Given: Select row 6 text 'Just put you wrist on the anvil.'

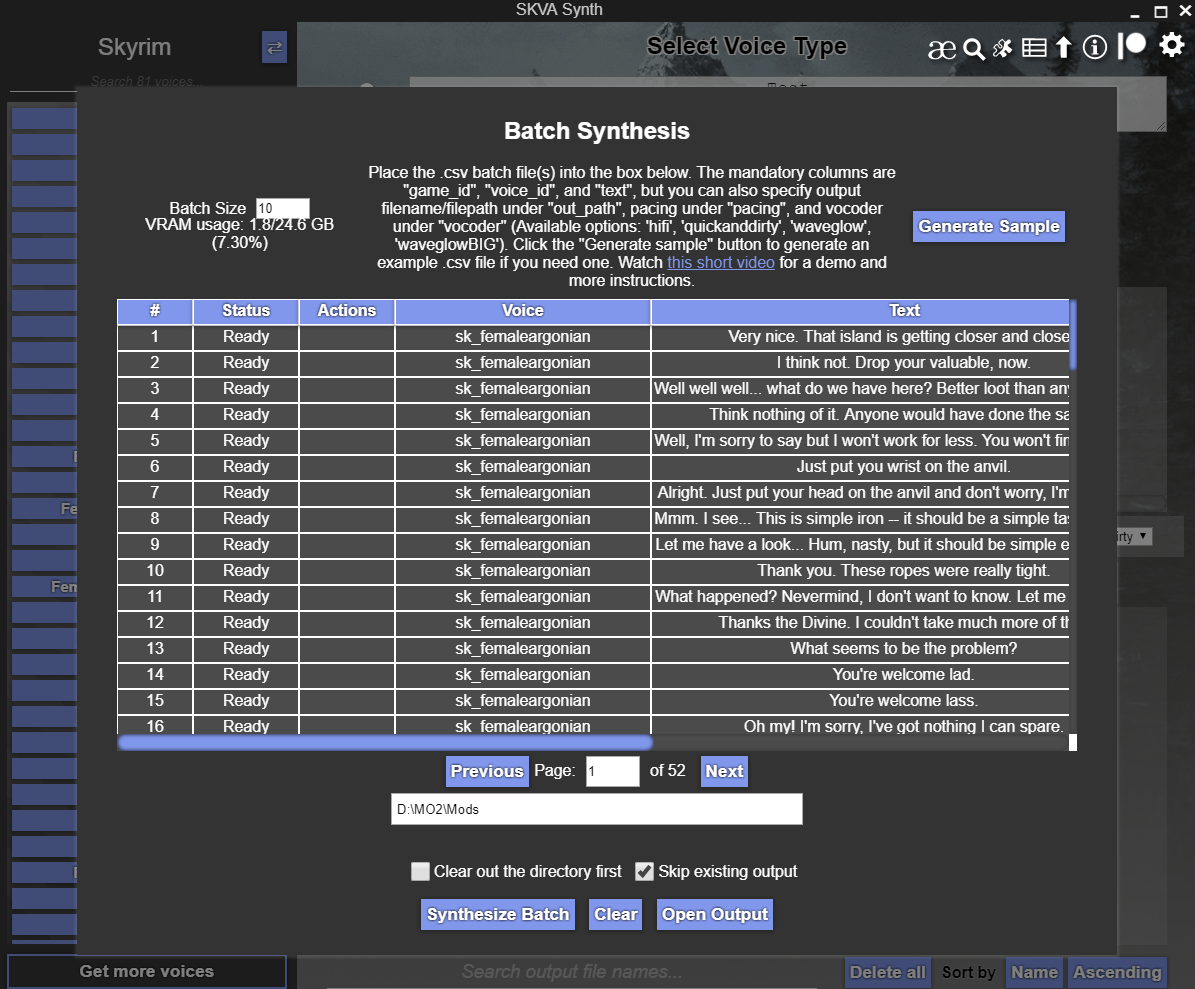Looking at the screenshot, I should click(903, 466).
